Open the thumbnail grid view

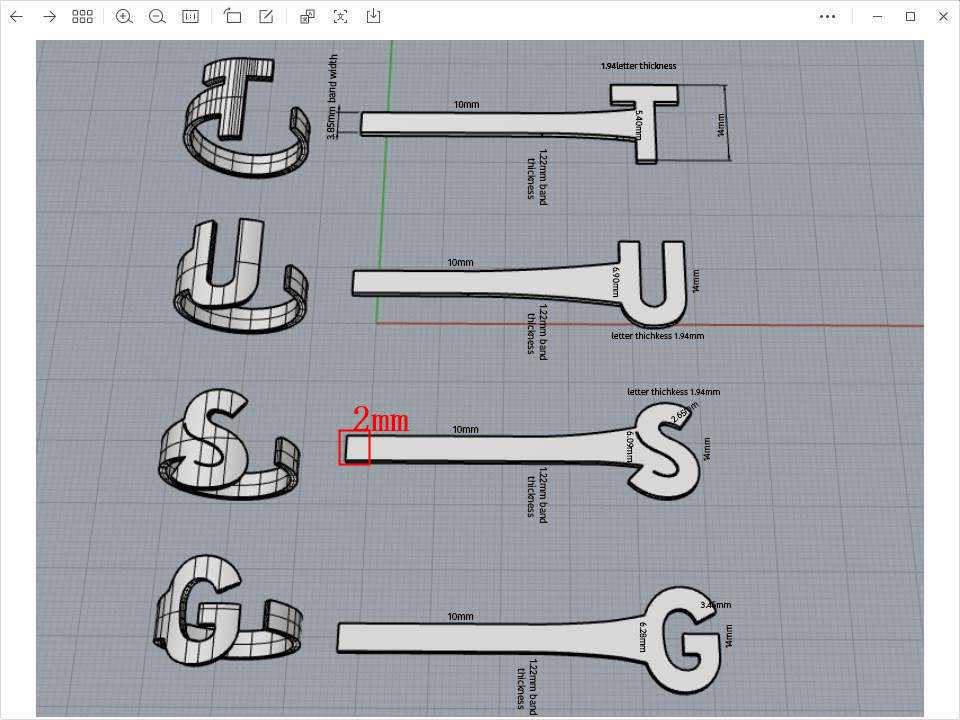pos(82,17)
